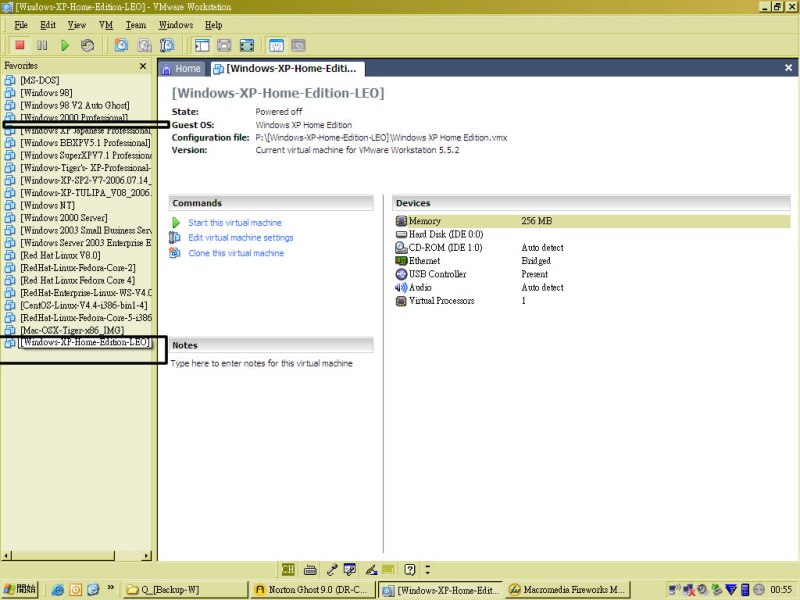Select the [Windows-XP-Home-Editi... tab
The width and height of the screenshot is (800, 600).
click(286, 69)
